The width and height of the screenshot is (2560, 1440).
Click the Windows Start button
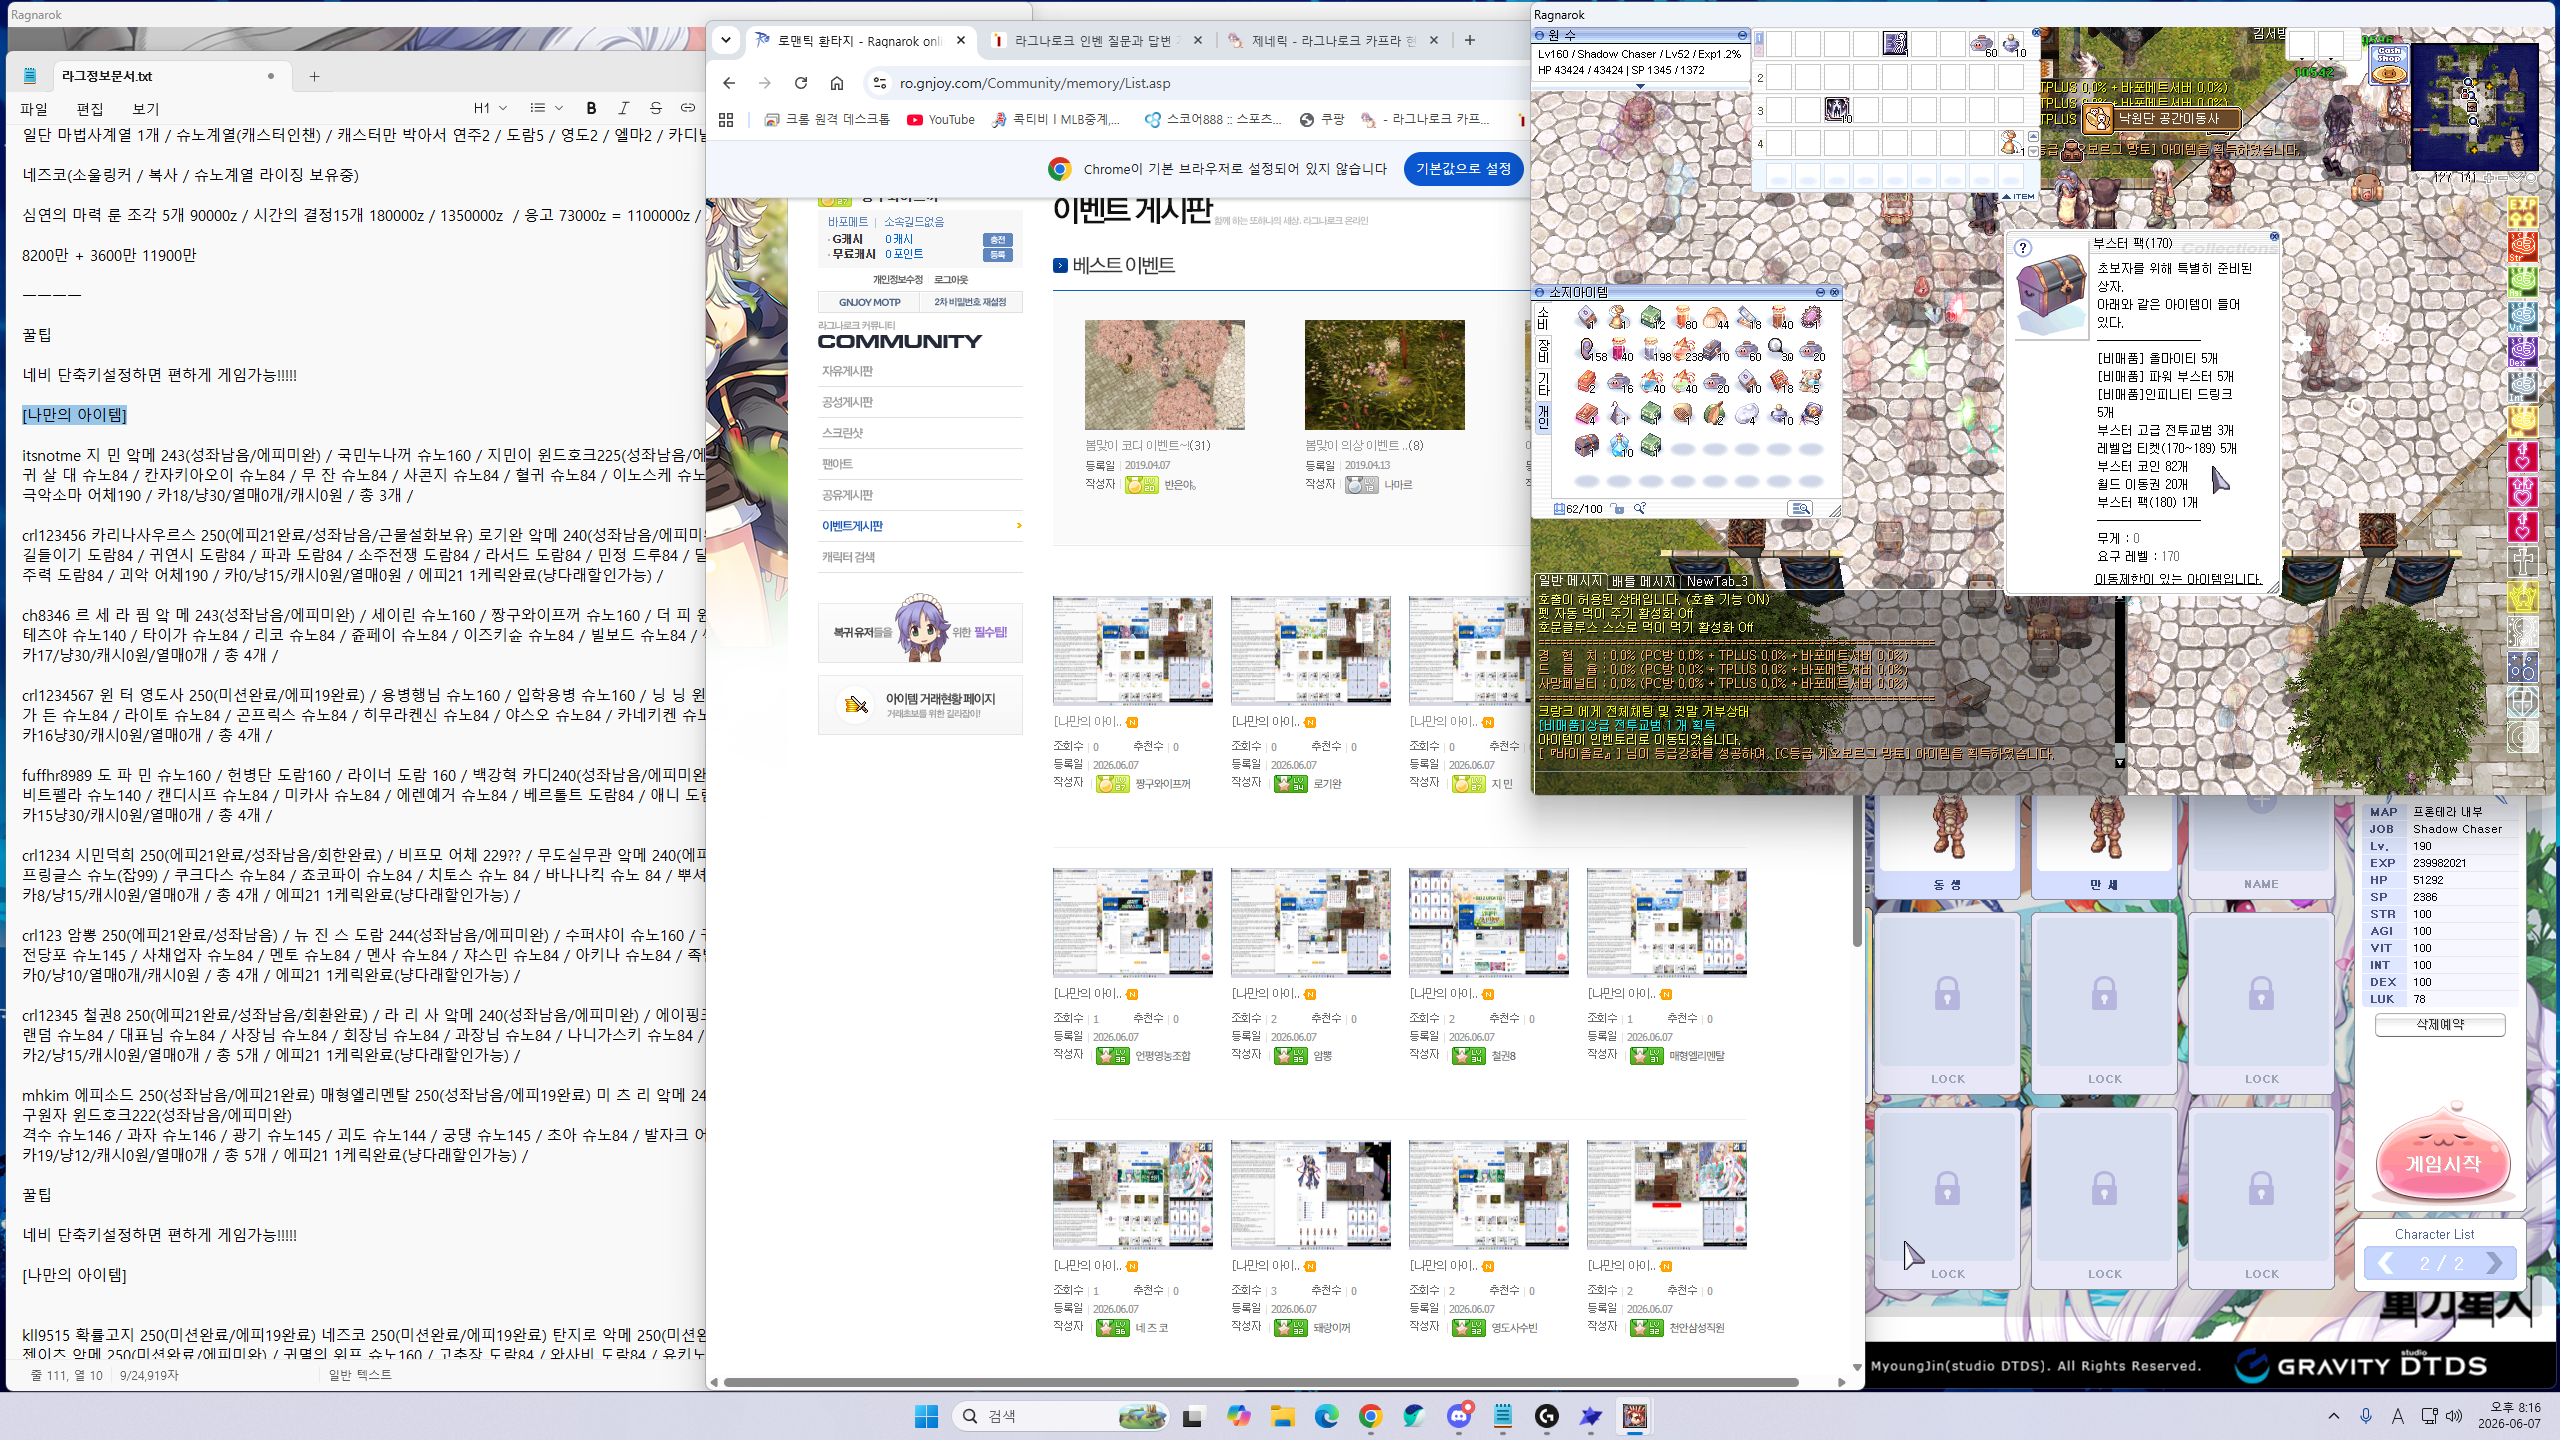click(x=926, y=1416)
